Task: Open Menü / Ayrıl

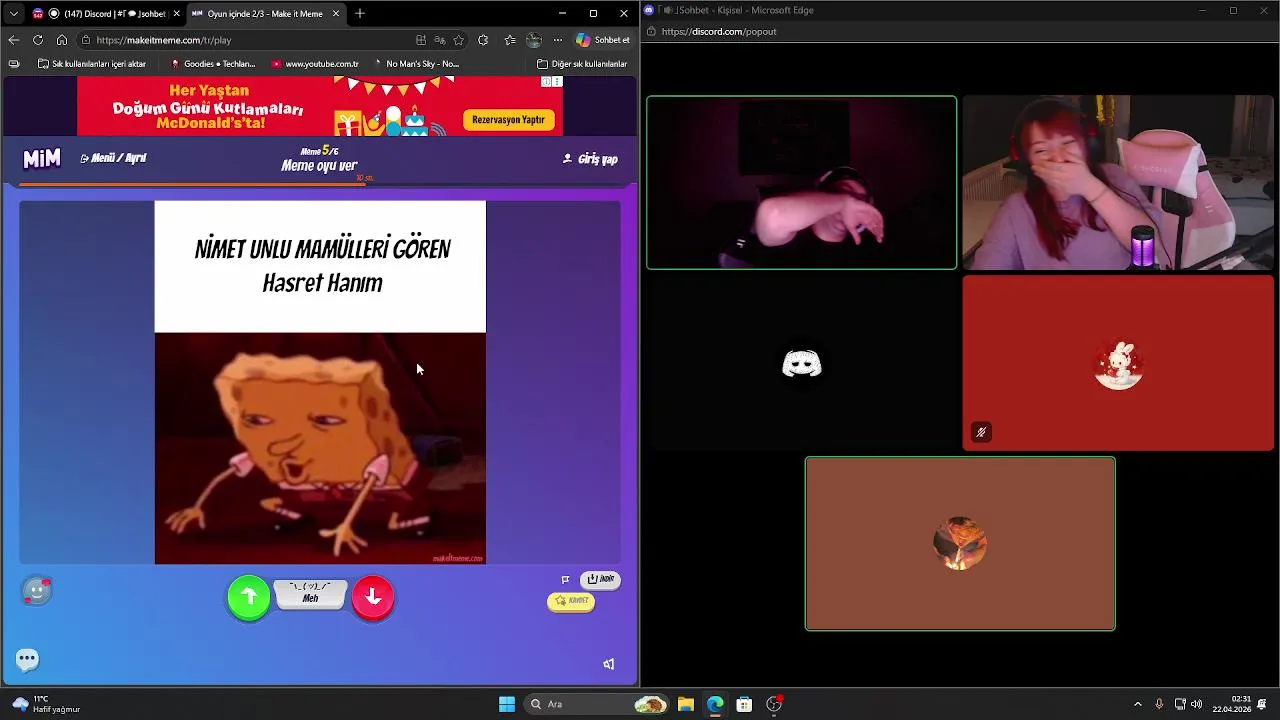Action: tap(113, 158)
